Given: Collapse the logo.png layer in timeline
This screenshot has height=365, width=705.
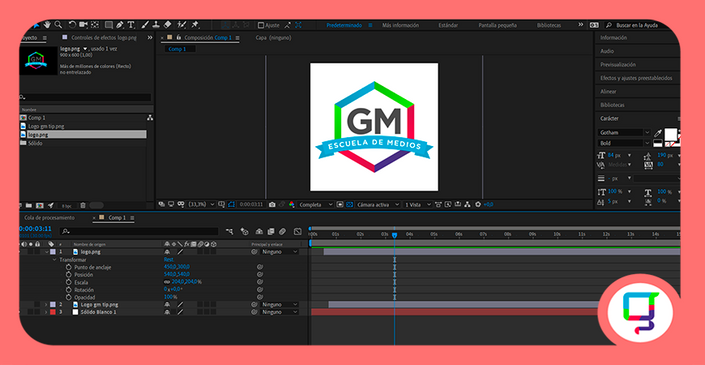Looking at the screenshot, I should tap(47, 252).
